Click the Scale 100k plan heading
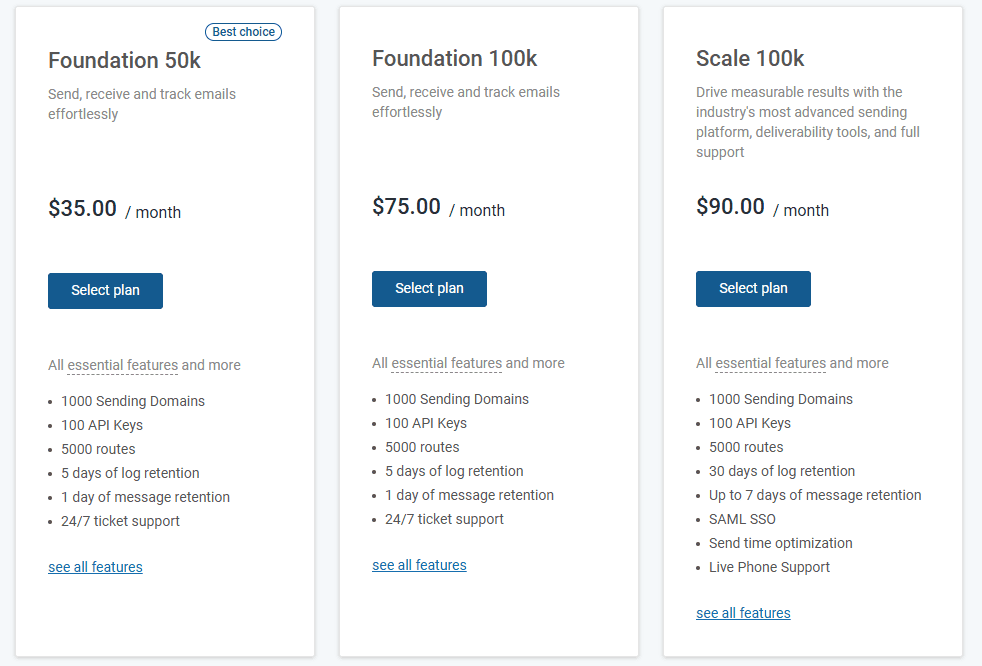This screenshot has width=982, height=666. click(x=750, y=59)
